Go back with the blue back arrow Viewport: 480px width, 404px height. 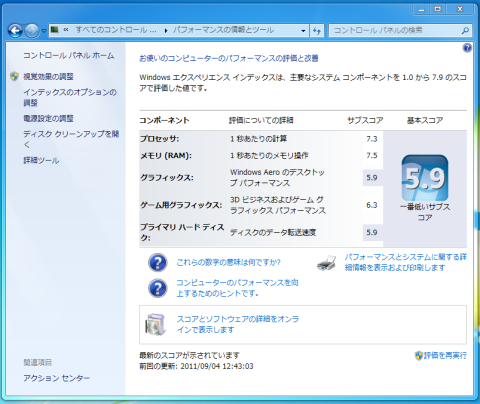coord(15,31)
